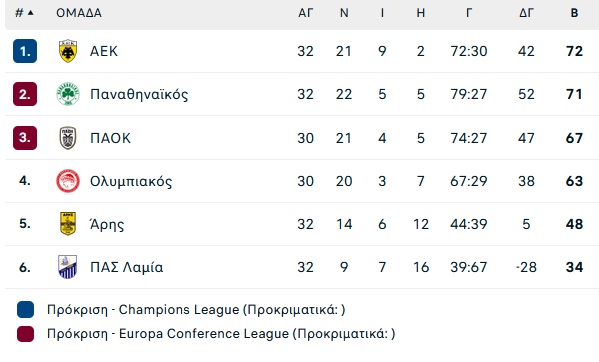Image resolution: width=599 pixels, height=362 pixels.
Task: Sort by the ΟΜΑΔΑ column header
Action: tap(79, 13)
